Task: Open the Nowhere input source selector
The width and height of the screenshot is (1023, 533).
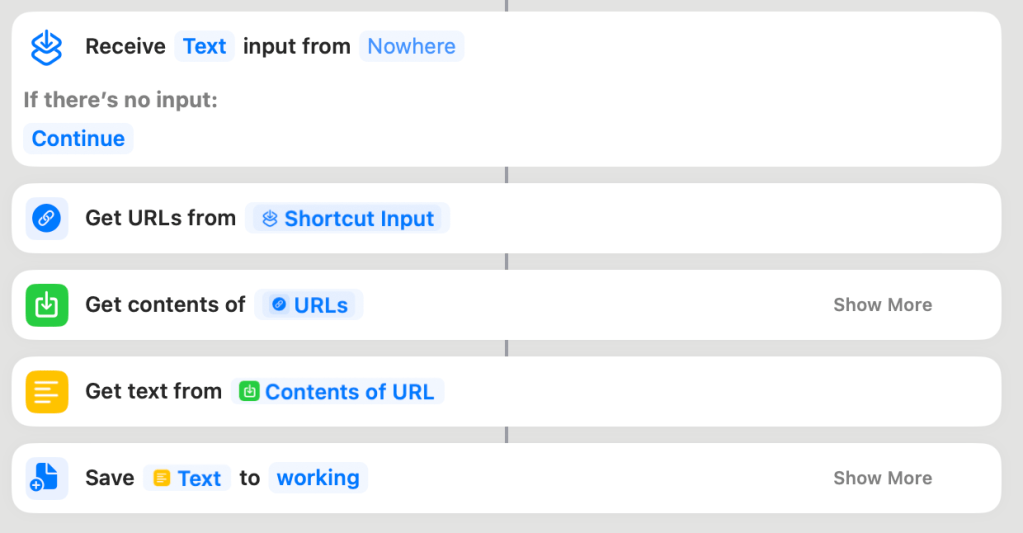Action: 411,47
